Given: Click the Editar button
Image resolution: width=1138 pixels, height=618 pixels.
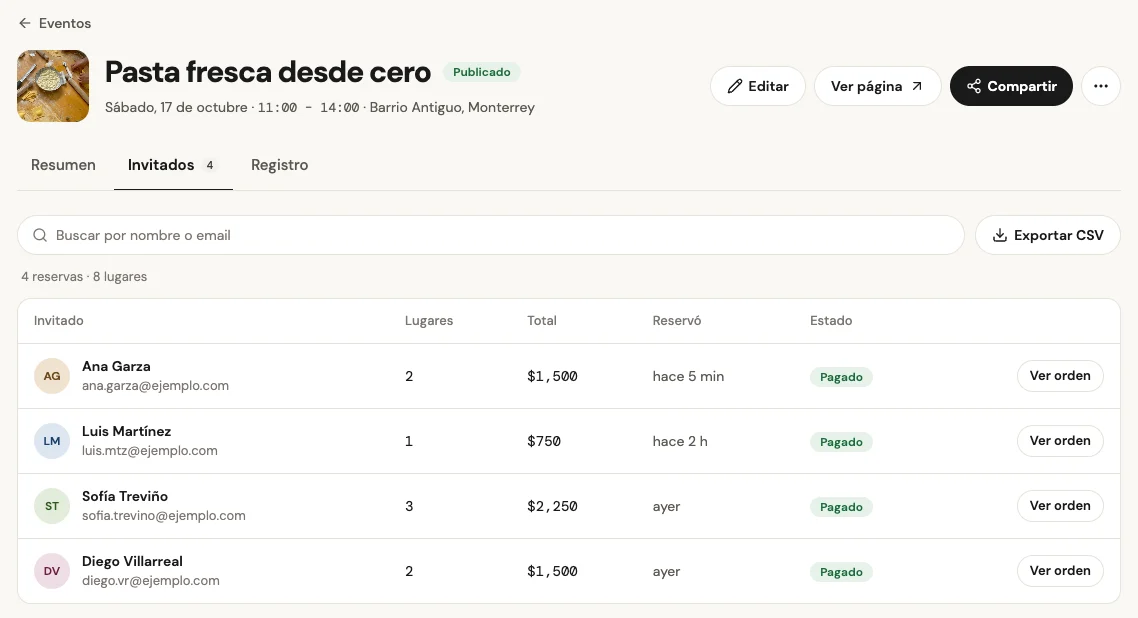Looking at the screenshot, I should pyautogui.click(x=758, y=86).
